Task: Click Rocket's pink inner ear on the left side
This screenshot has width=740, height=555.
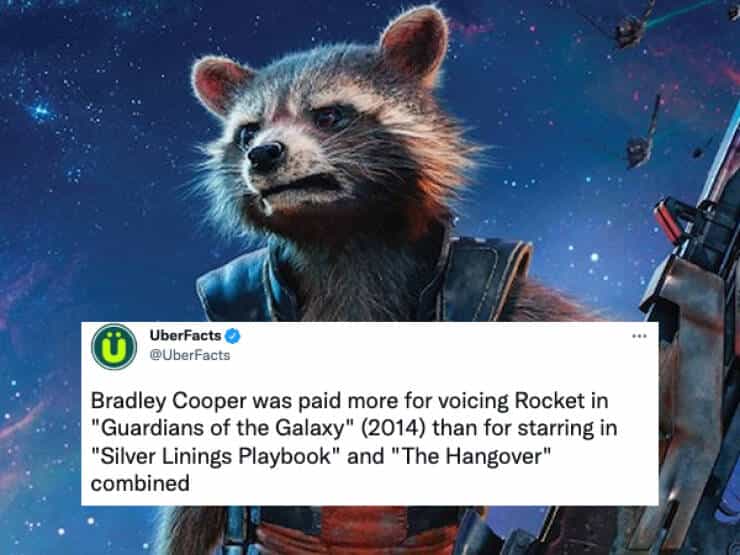Action: point(219,84)
